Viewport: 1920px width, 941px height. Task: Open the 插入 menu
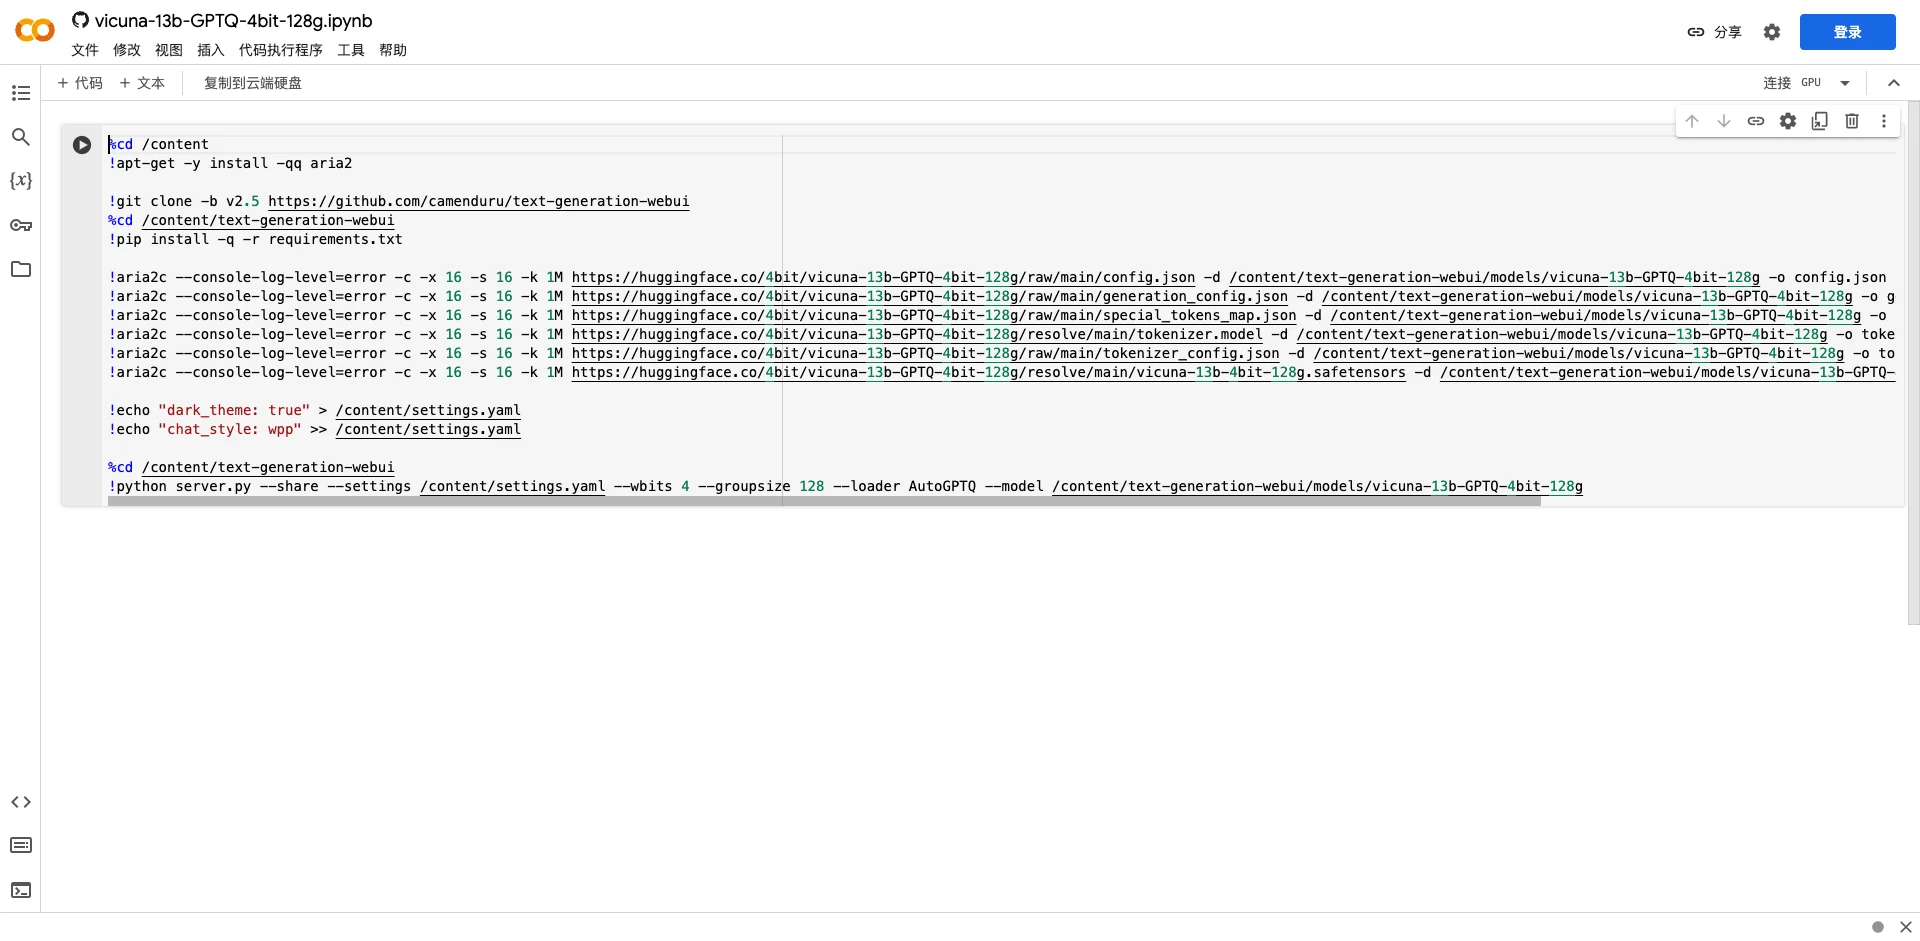[211, 50]
